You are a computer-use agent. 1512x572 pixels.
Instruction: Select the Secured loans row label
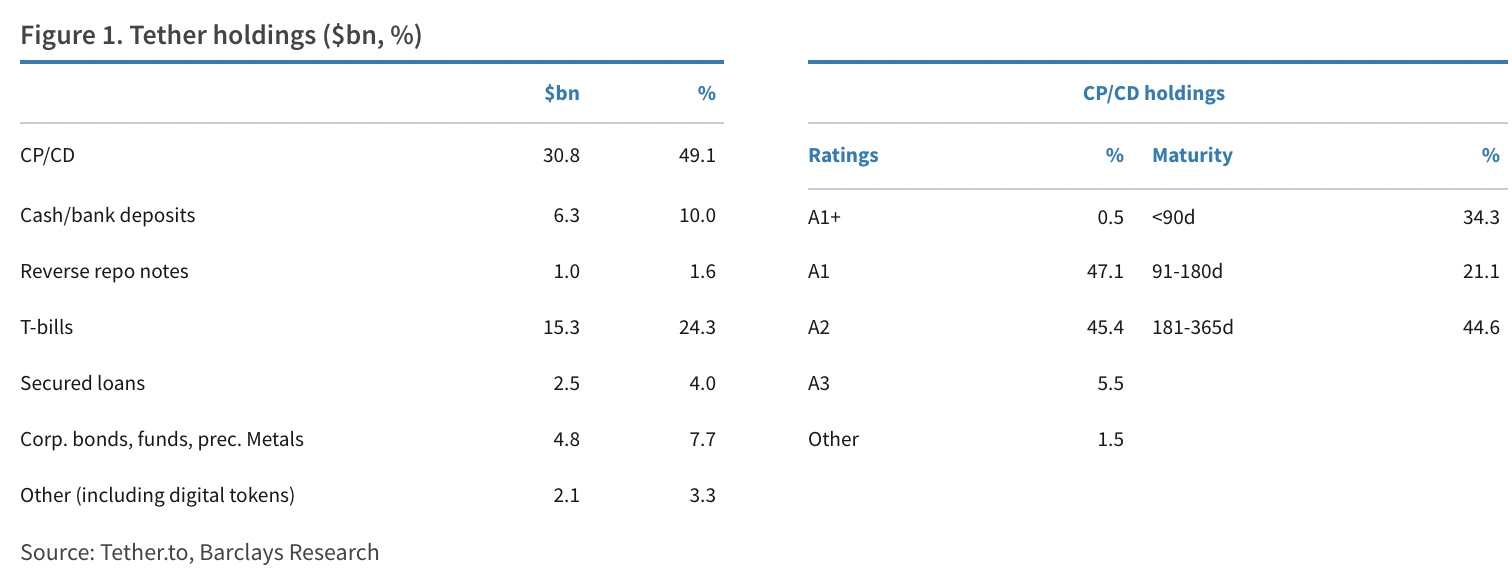click(83, 383)
